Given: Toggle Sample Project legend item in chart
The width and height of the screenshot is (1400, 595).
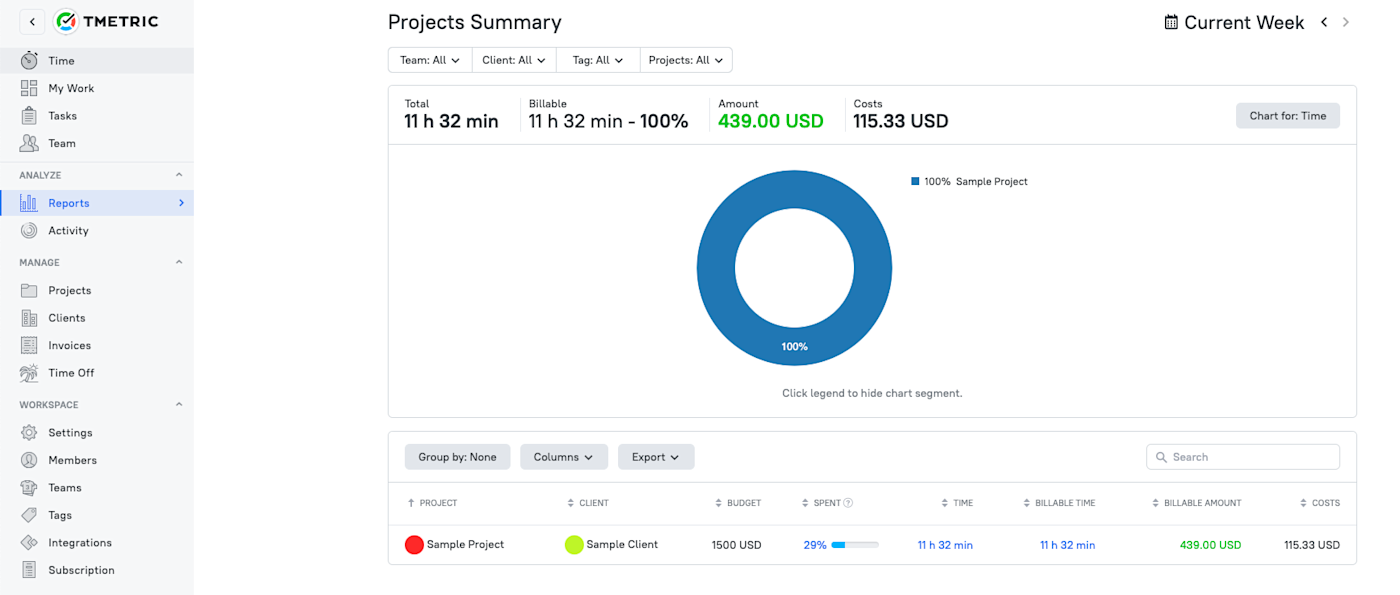Looking at the screenshot, I should click(x=969, y=182).
